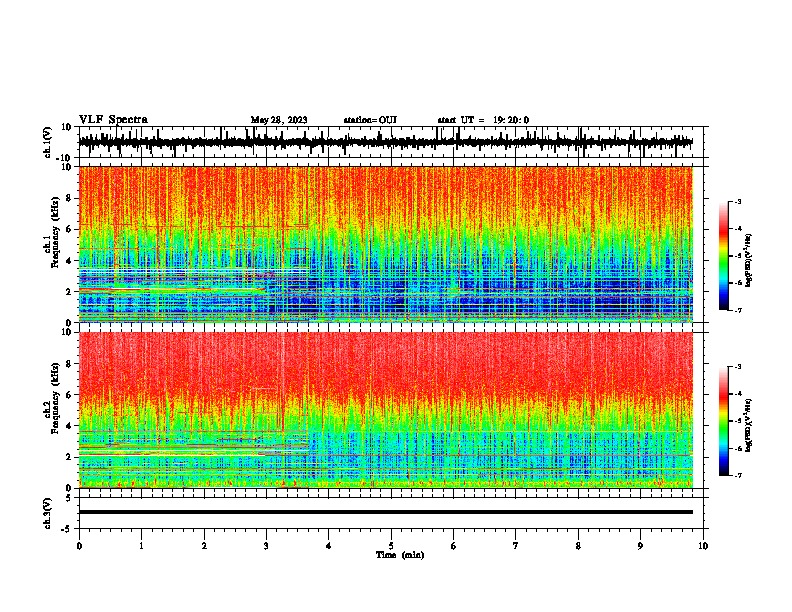Click the "ch.1(V)" axis label
This screenshot has height=612, width=792.
click(48, 142)
